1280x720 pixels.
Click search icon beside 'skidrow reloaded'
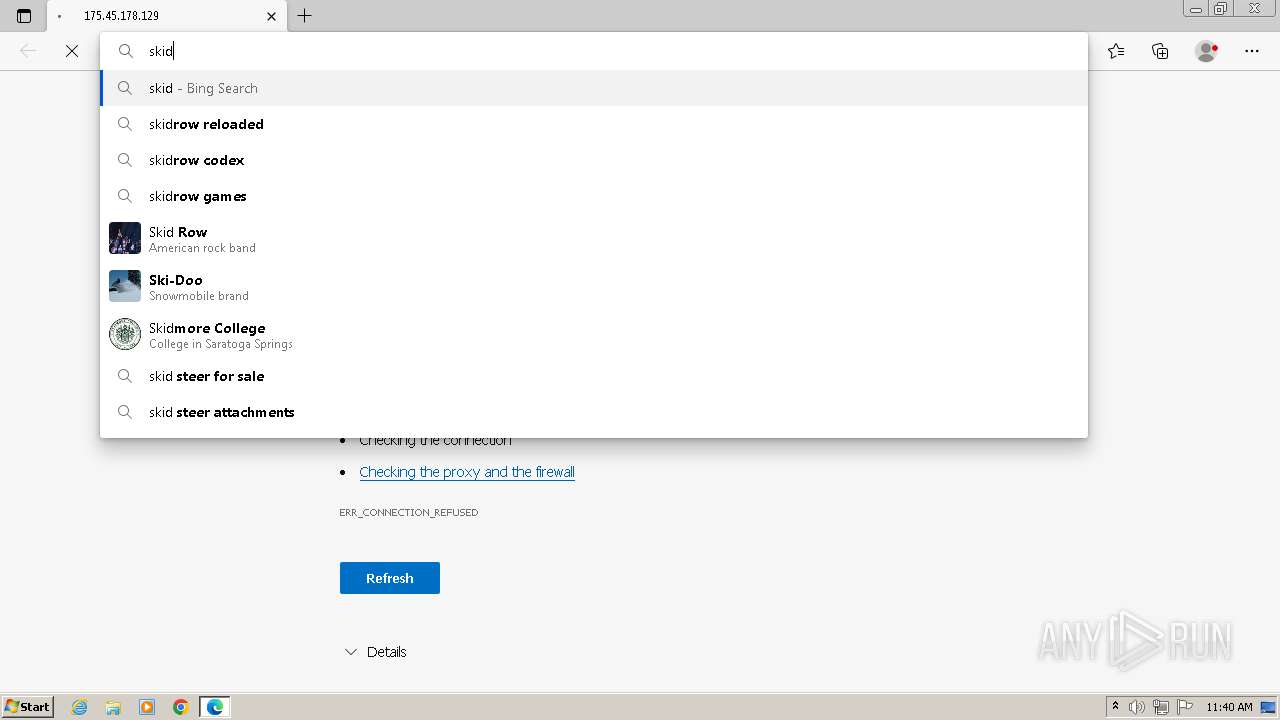[x=125, y=124]
